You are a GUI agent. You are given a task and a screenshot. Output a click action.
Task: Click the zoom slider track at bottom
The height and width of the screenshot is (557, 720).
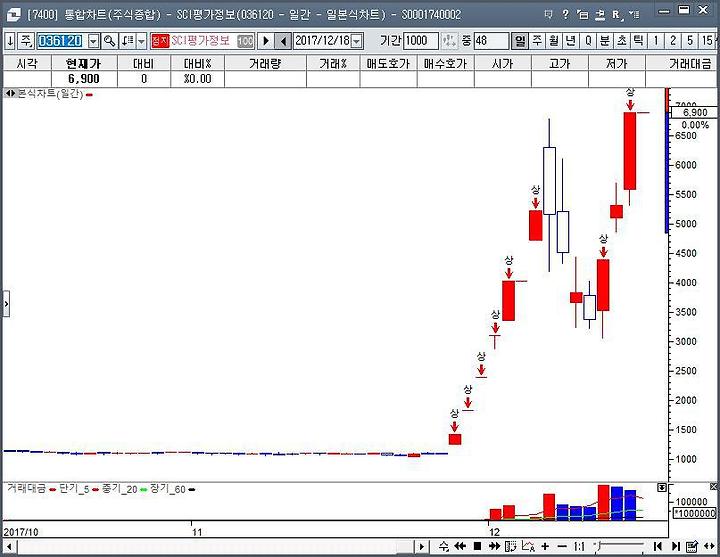click(x=621, y=546)
